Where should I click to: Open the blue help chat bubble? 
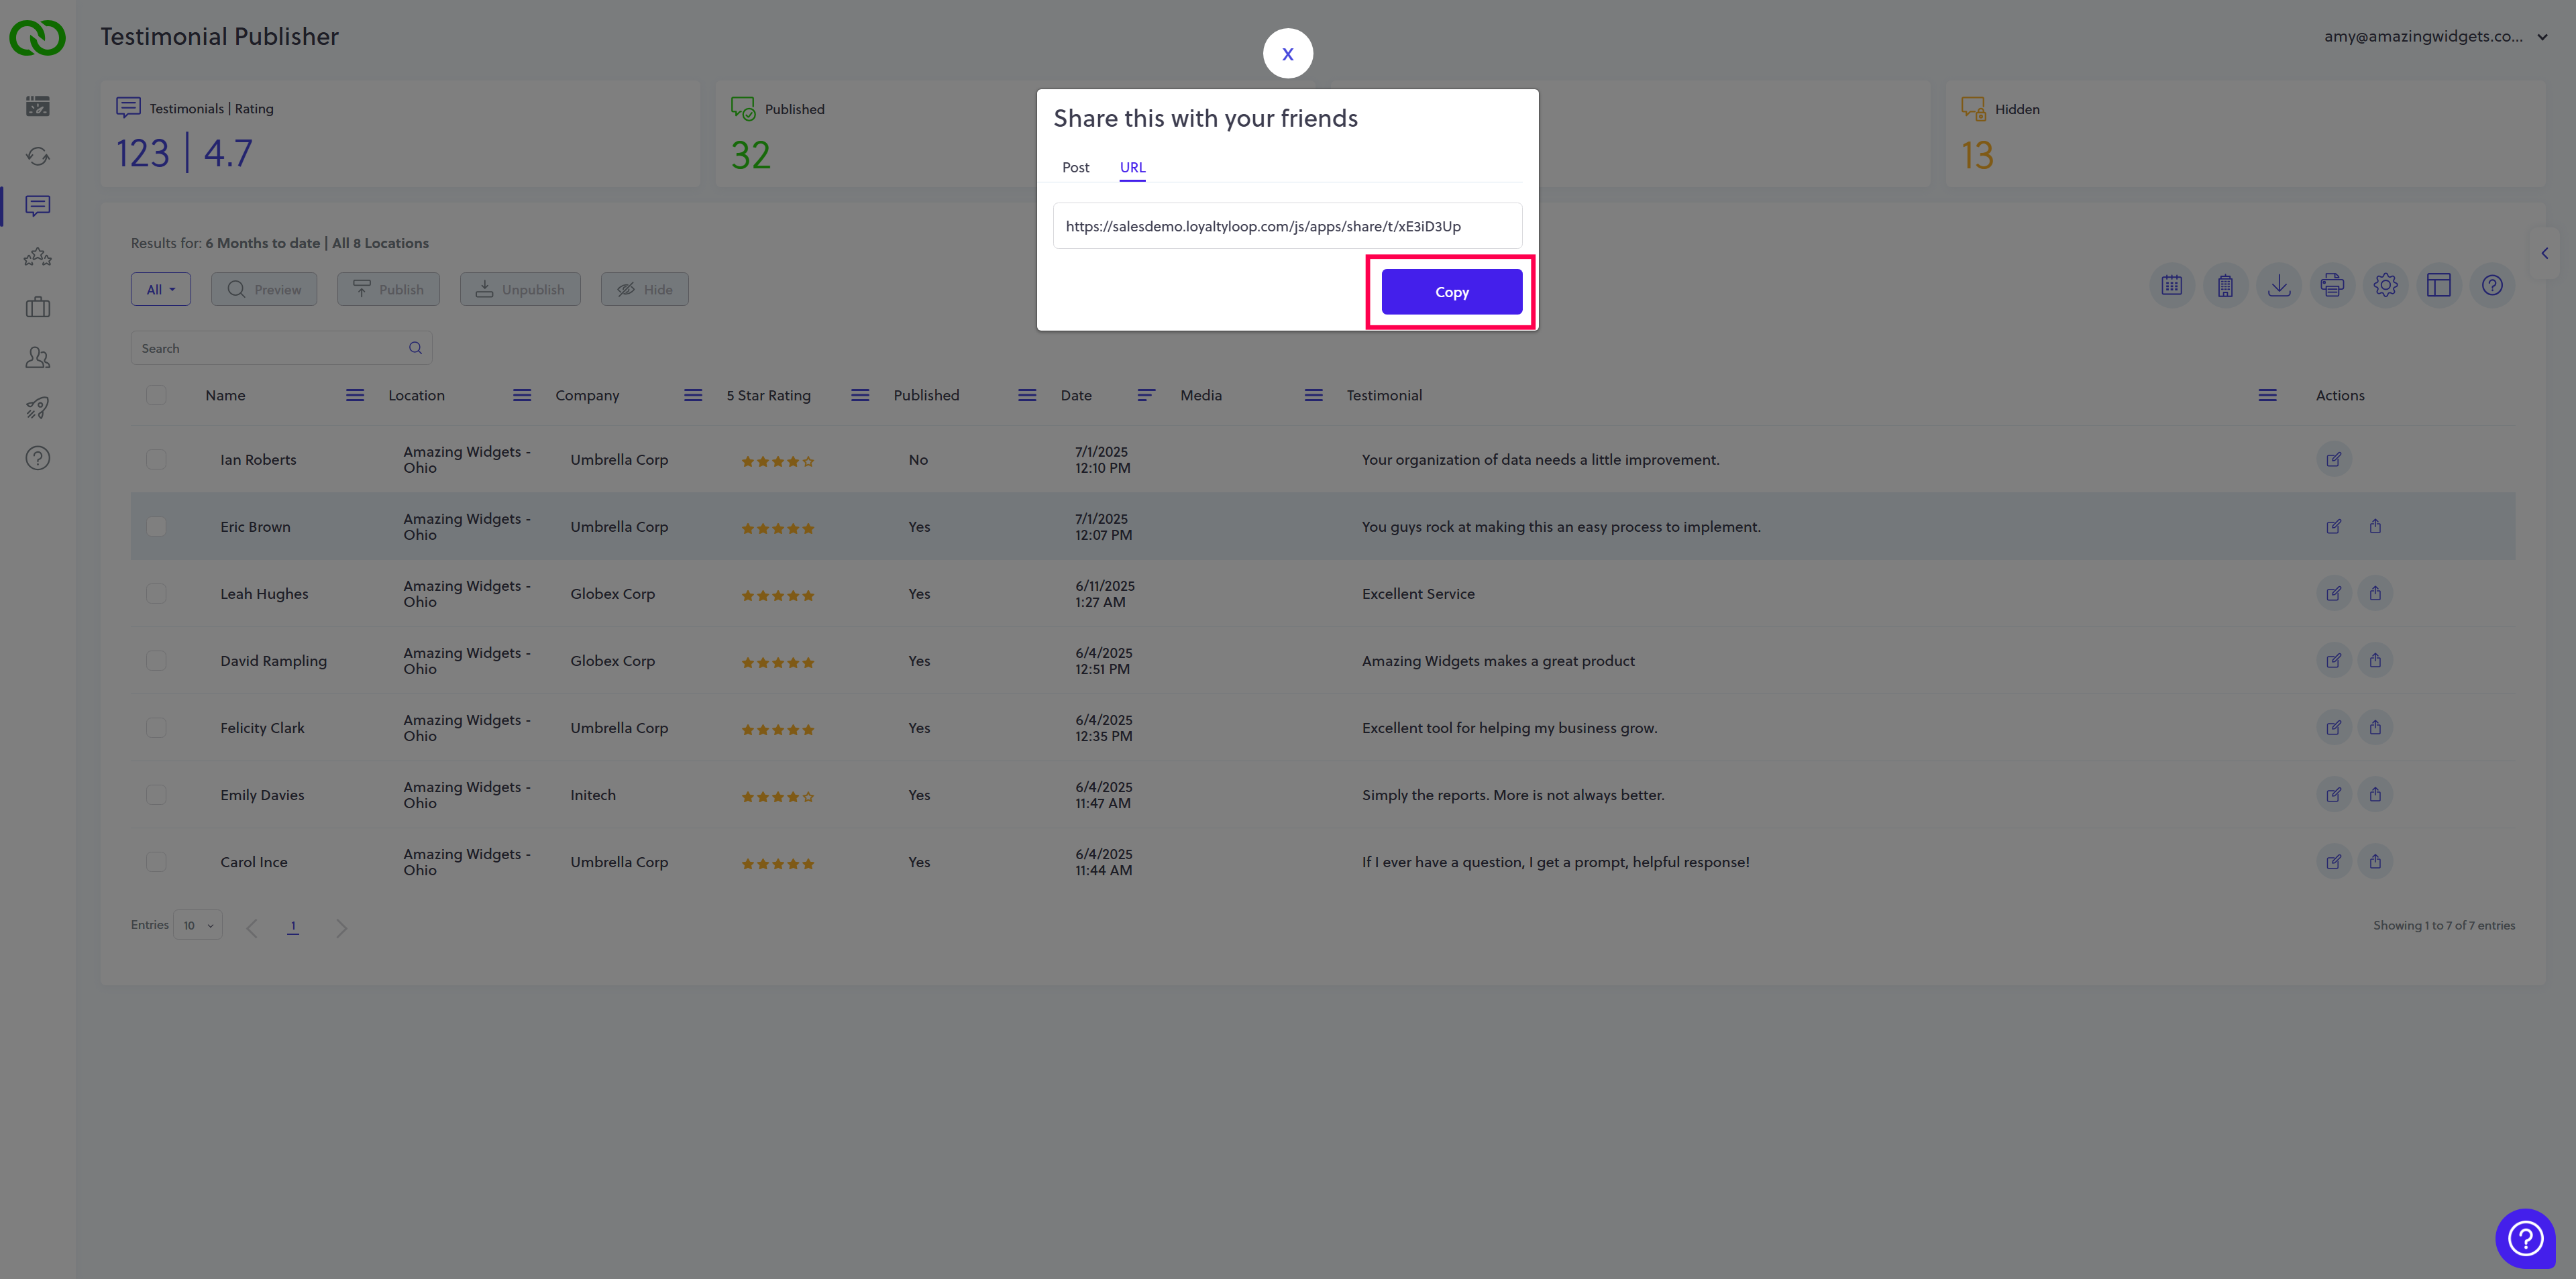coord(2525,1239)
